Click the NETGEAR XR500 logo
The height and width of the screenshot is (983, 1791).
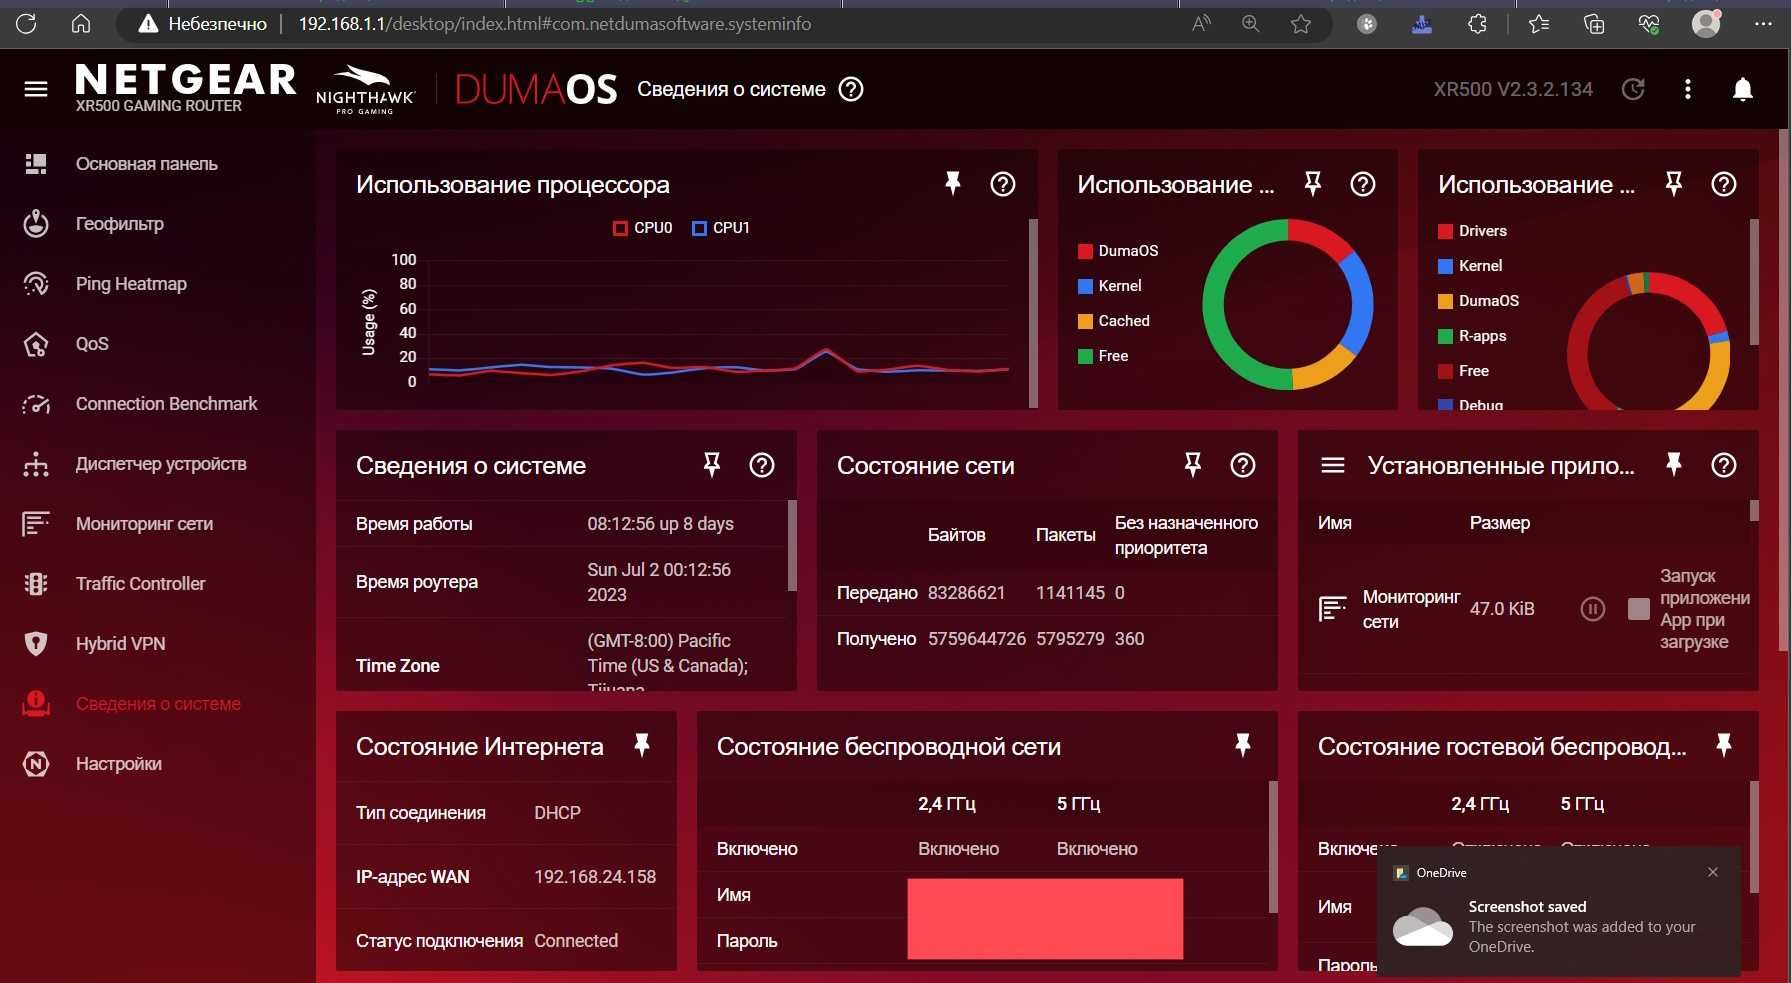(186, 88)
